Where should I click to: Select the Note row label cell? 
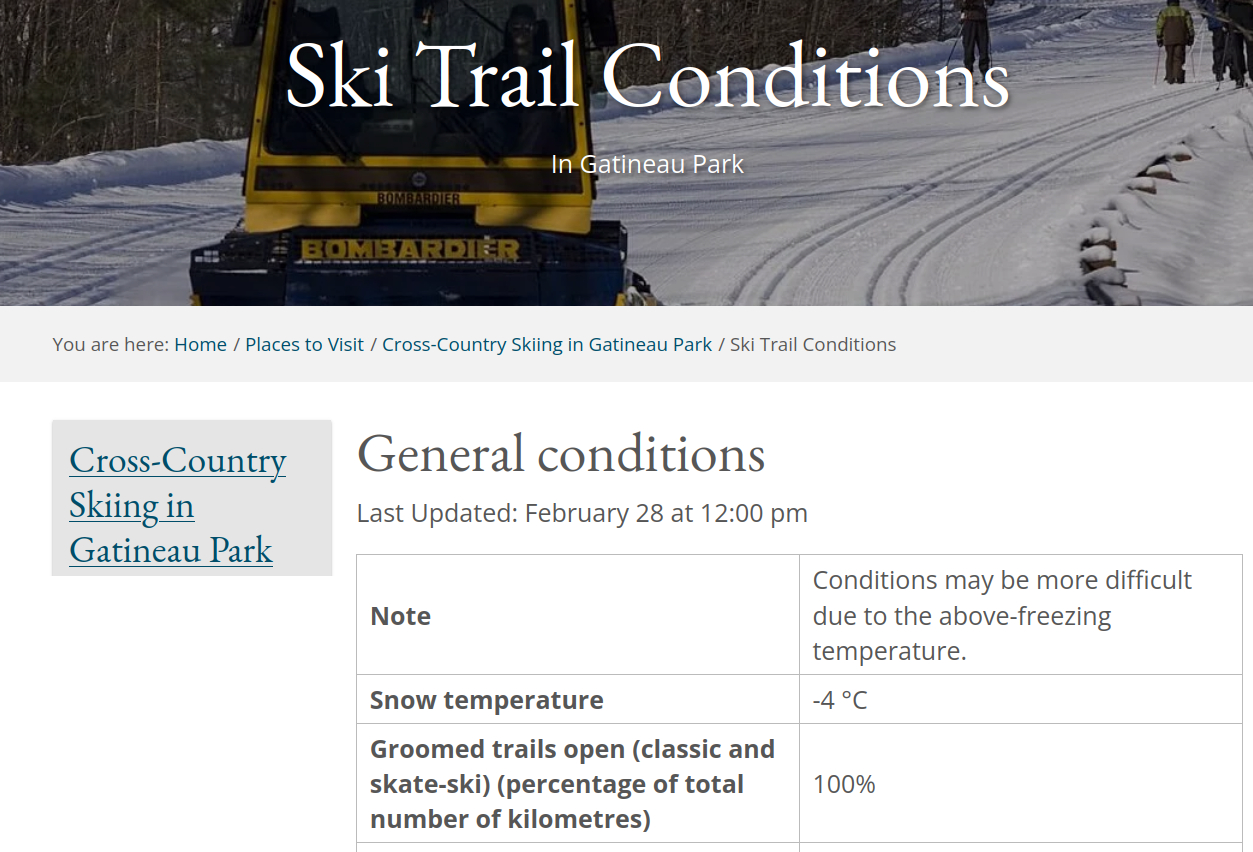(x=401, y=616)
